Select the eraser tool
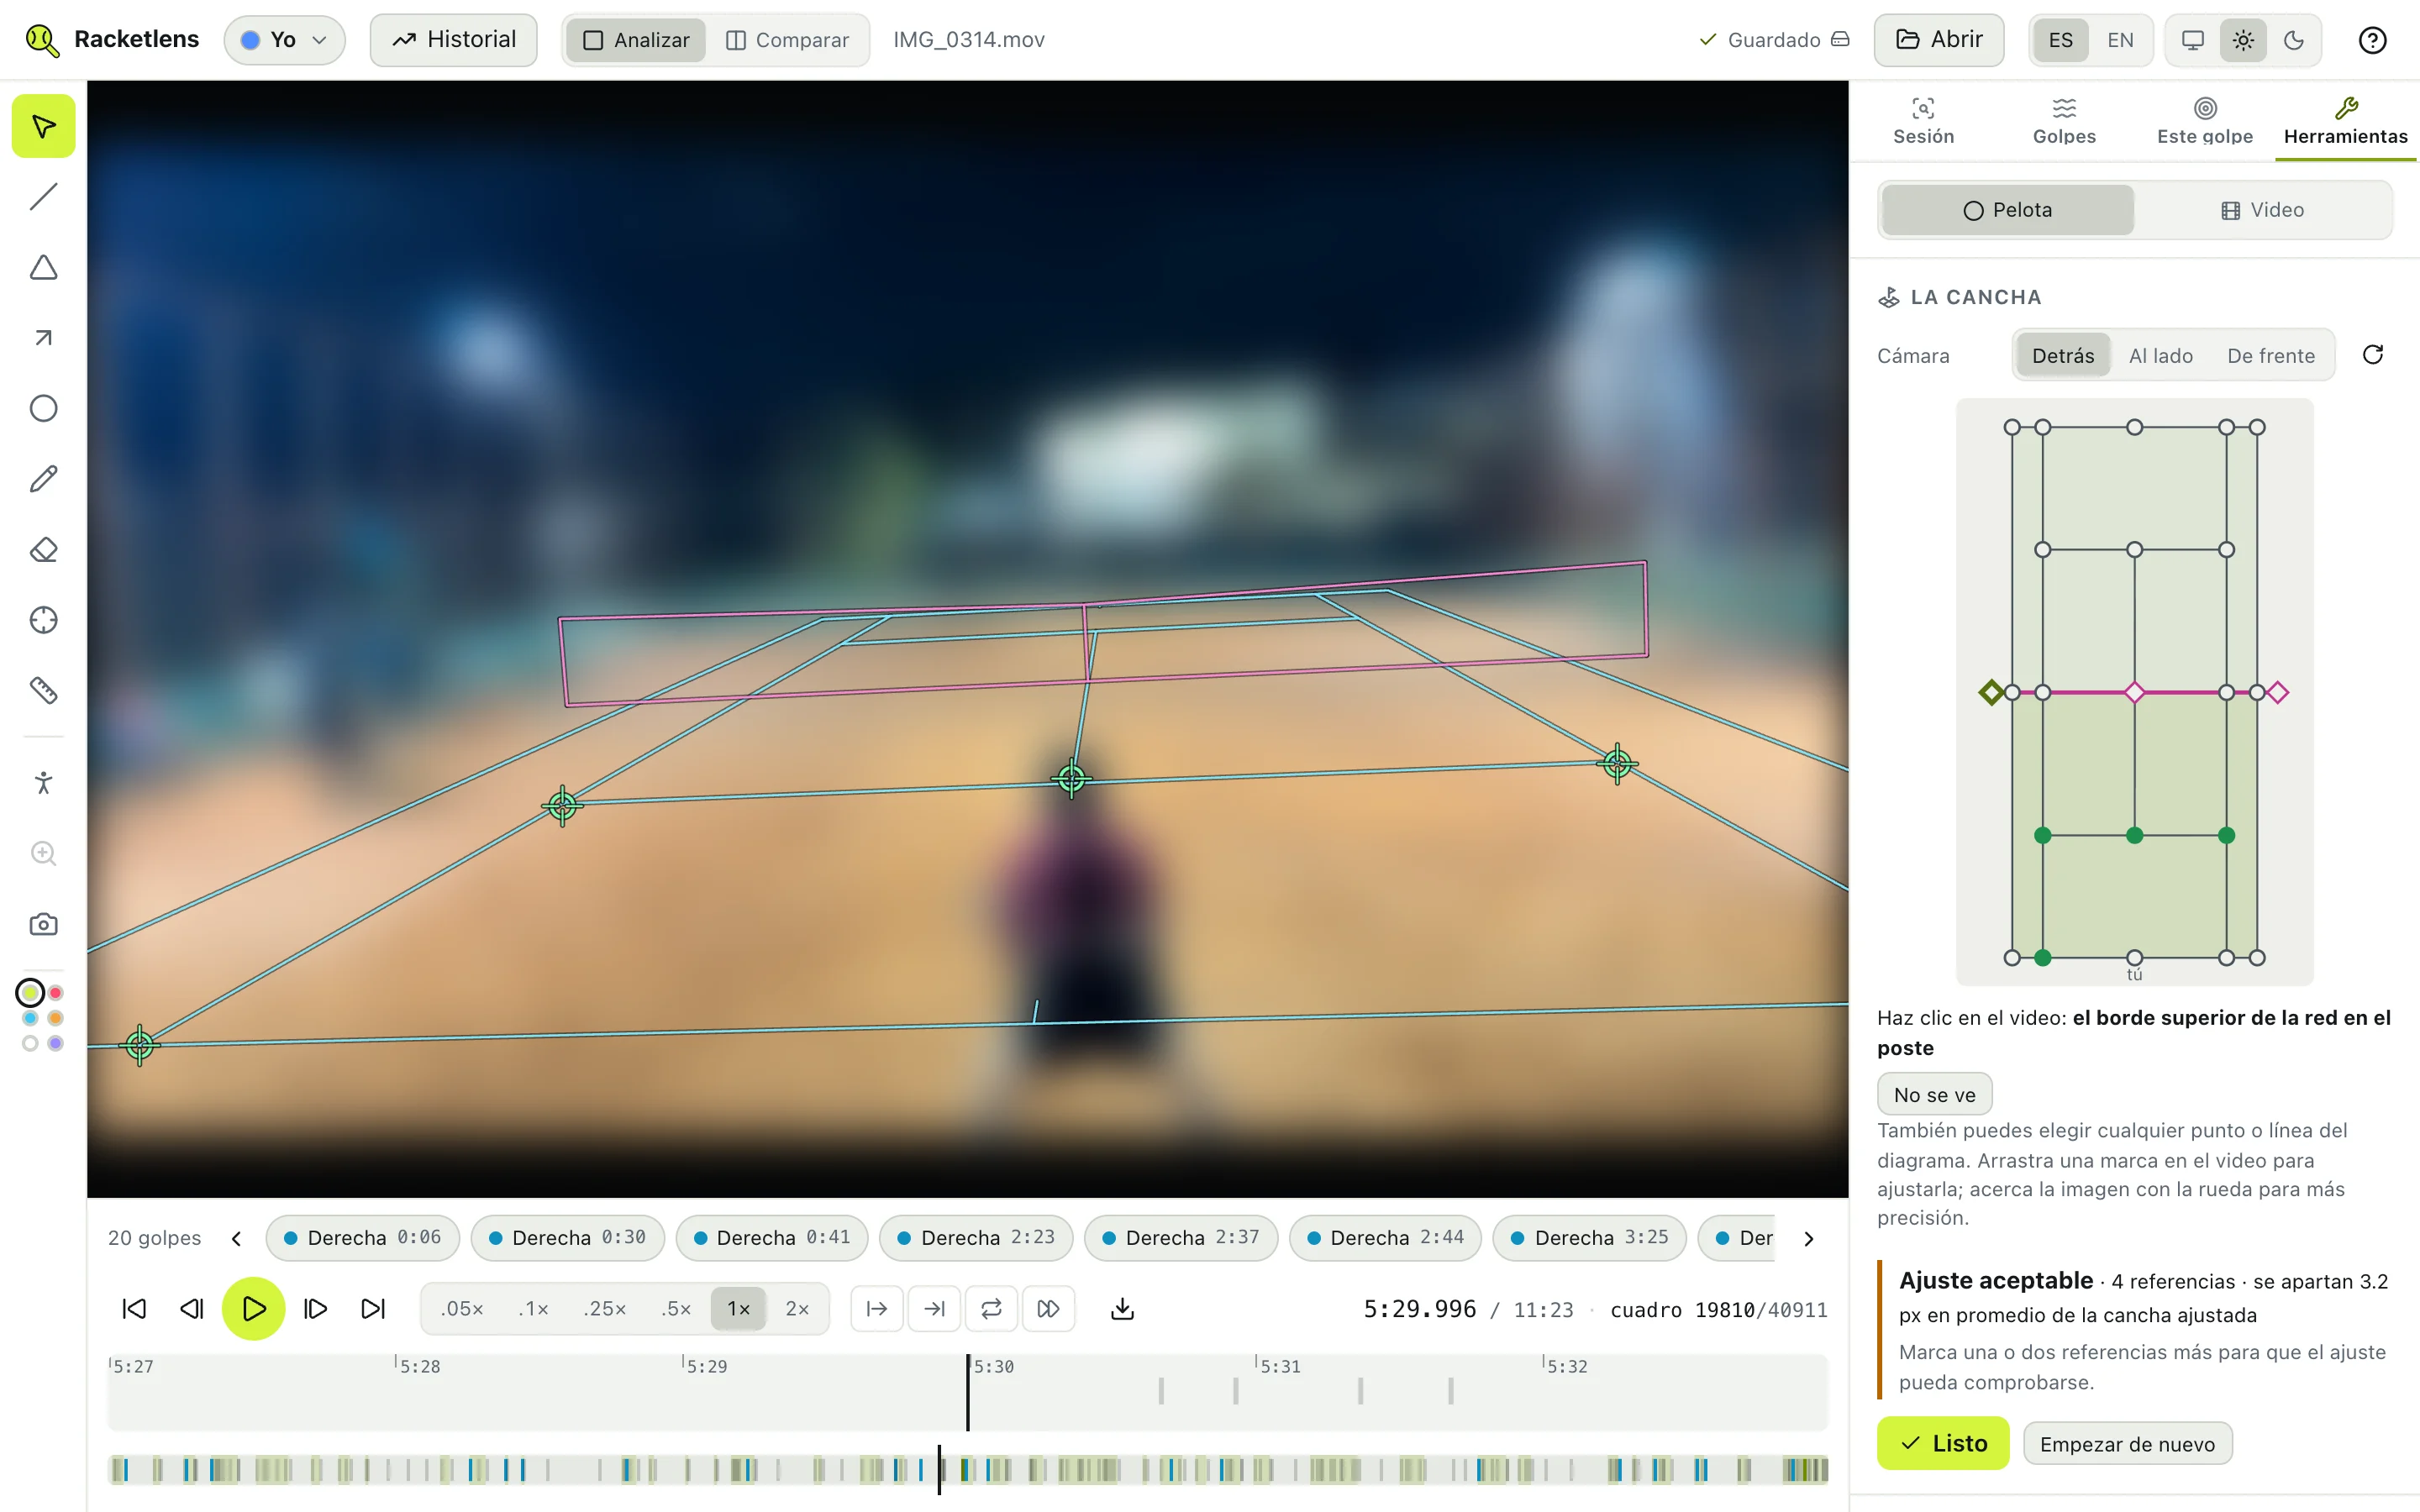Screen dimensions: 2420x1512 pos(43,549)
